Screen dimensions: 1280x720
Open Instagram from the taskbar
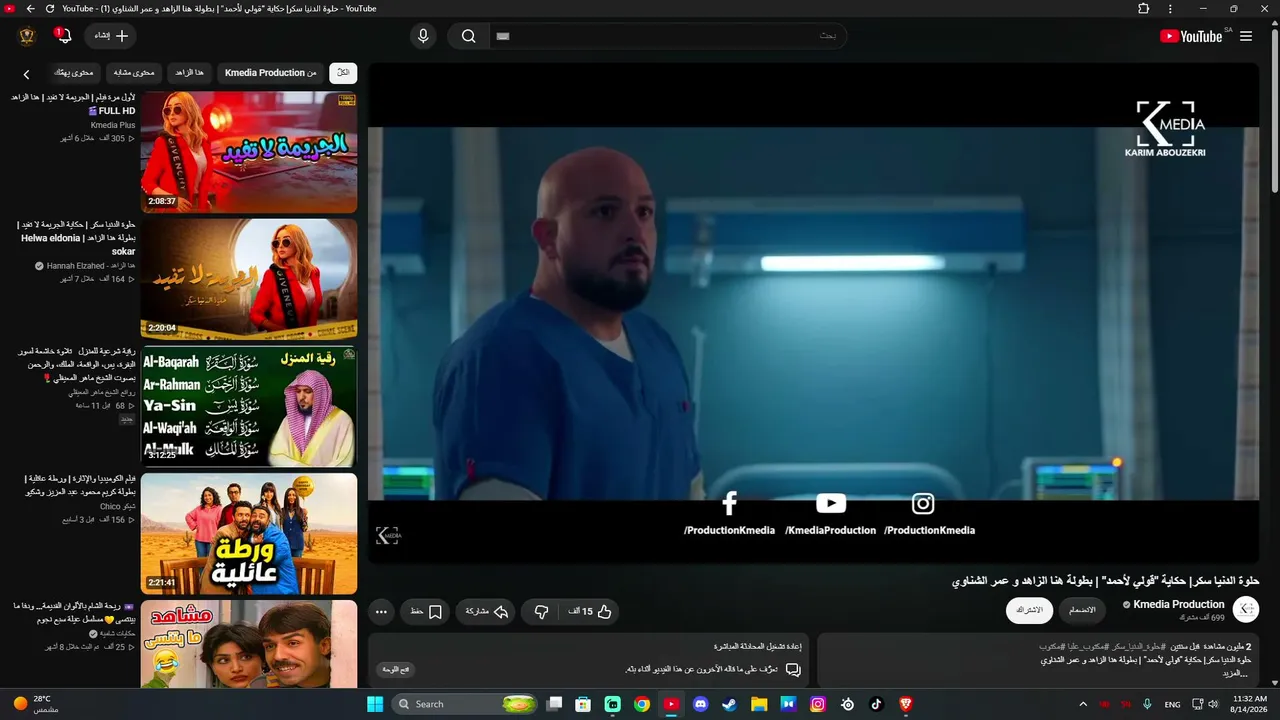tap(818, 704)
